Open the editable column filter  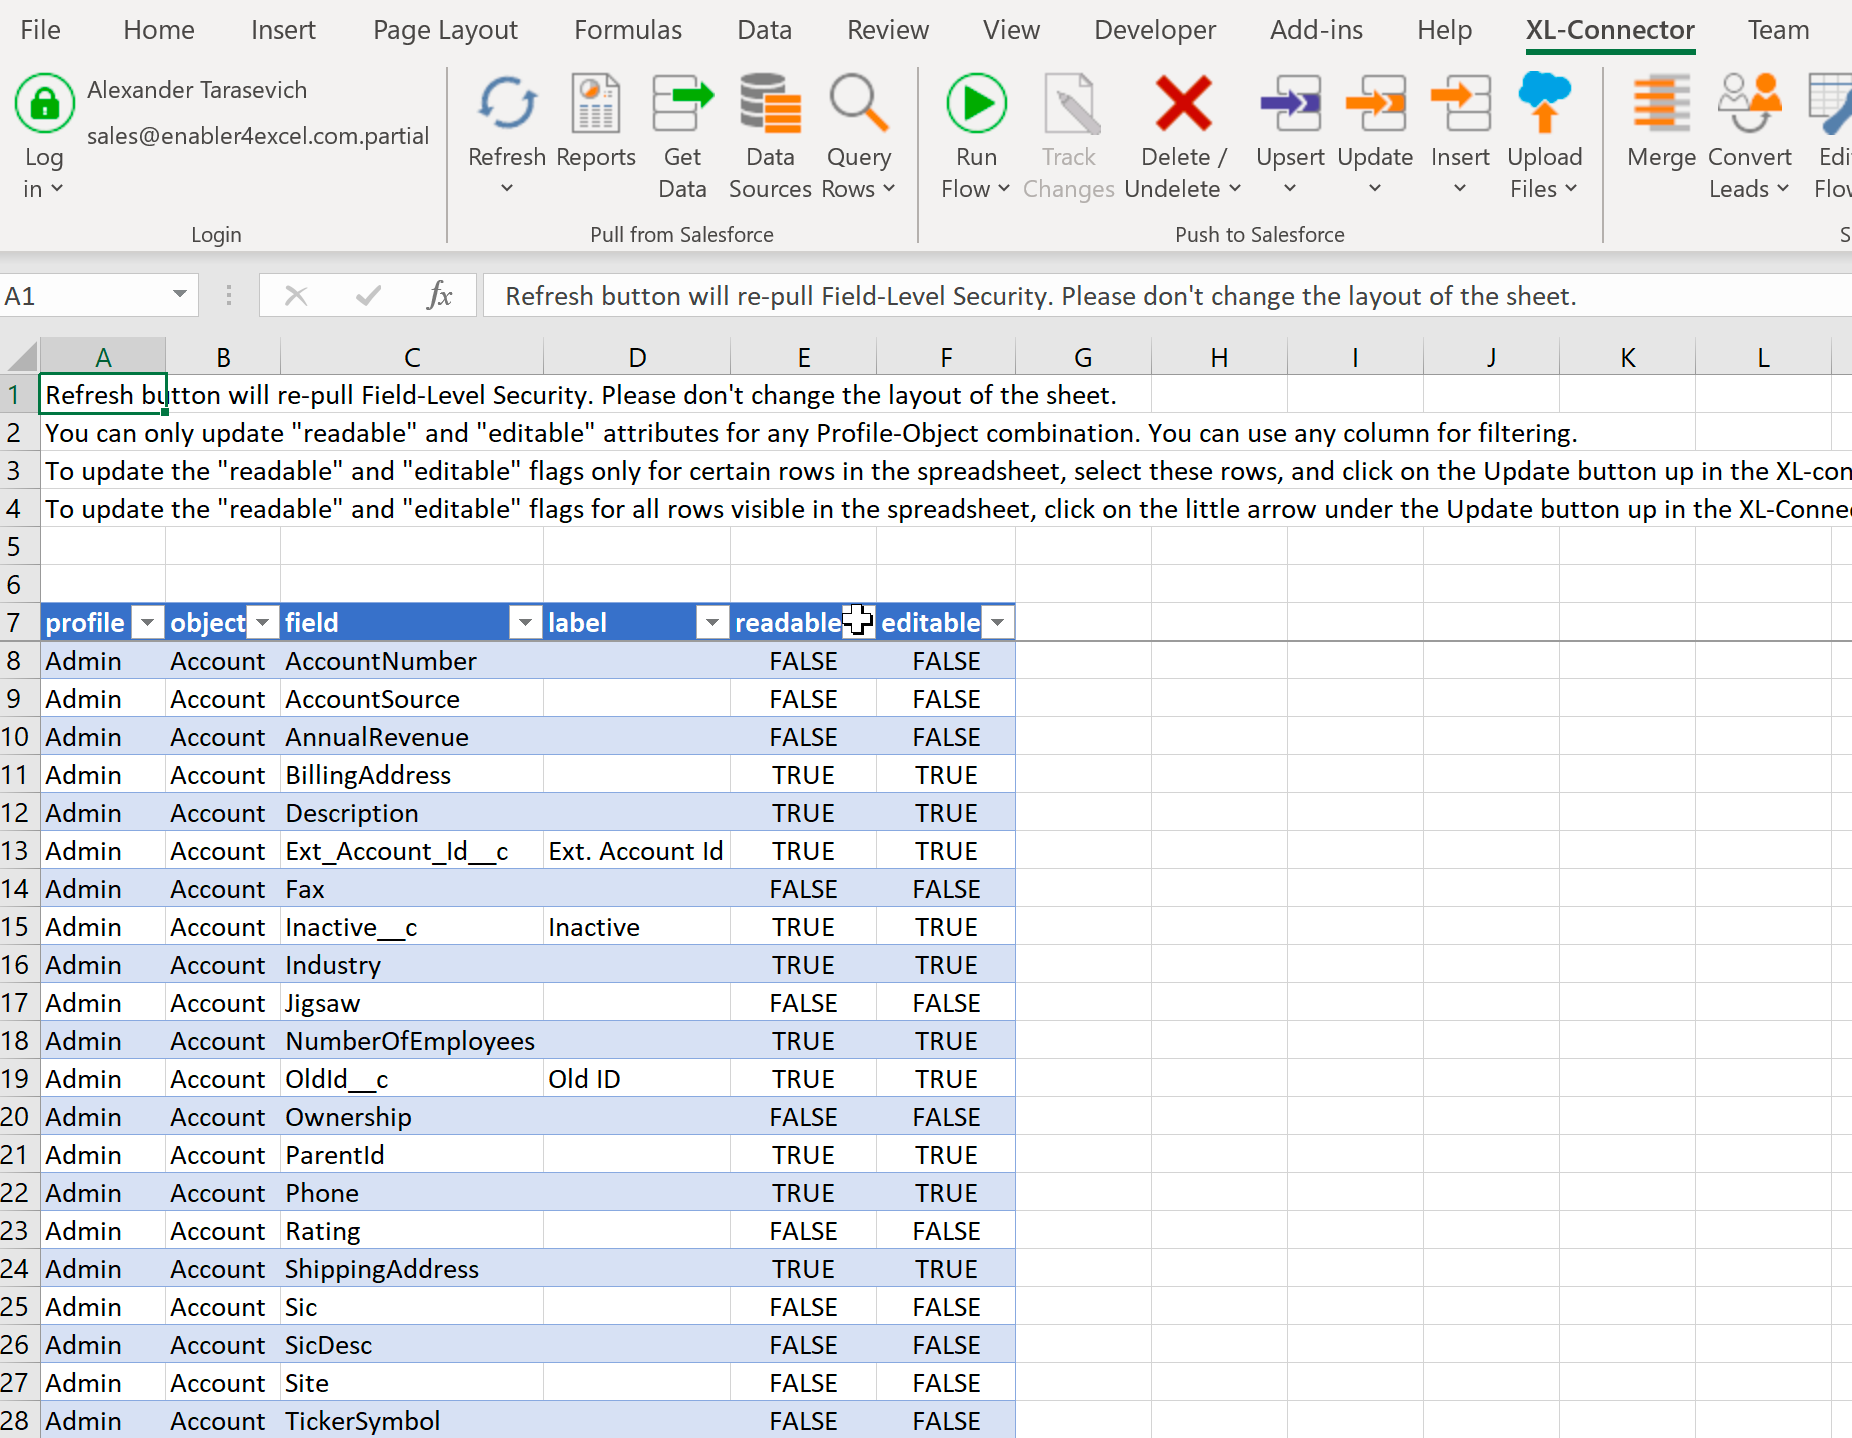pos(997,623)
